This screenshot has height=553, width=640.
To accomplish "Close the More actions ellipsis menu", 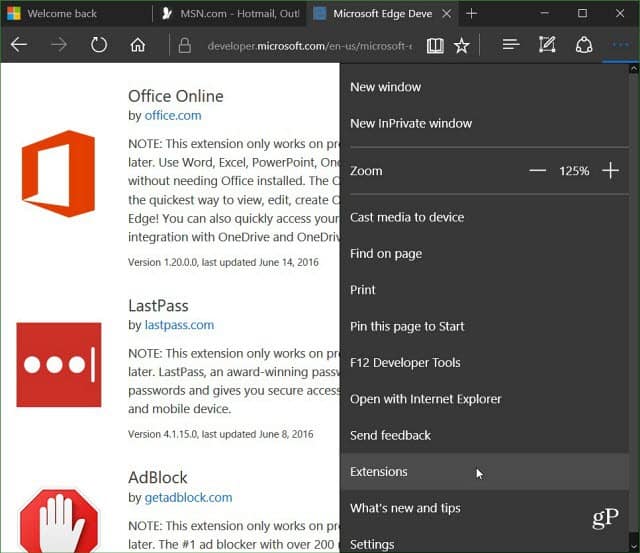I will [620, 44].
